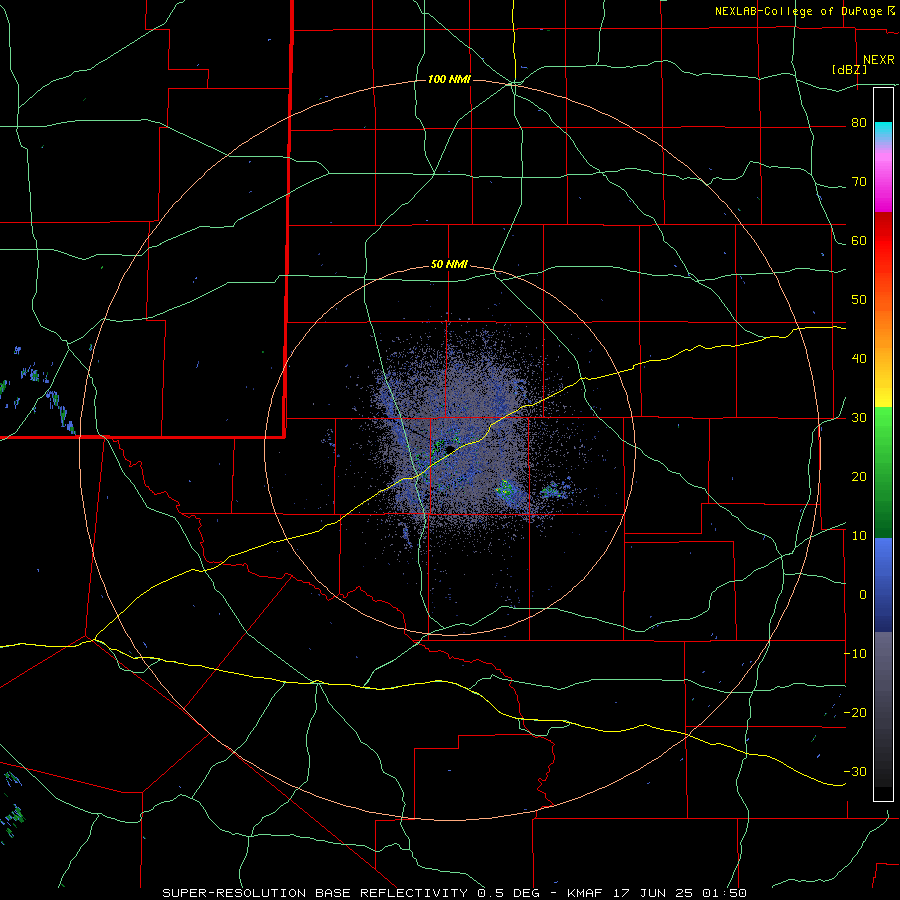900x900 pixels.
Task: Click the 80 value on dBZ scale
Action: point(859,123)
